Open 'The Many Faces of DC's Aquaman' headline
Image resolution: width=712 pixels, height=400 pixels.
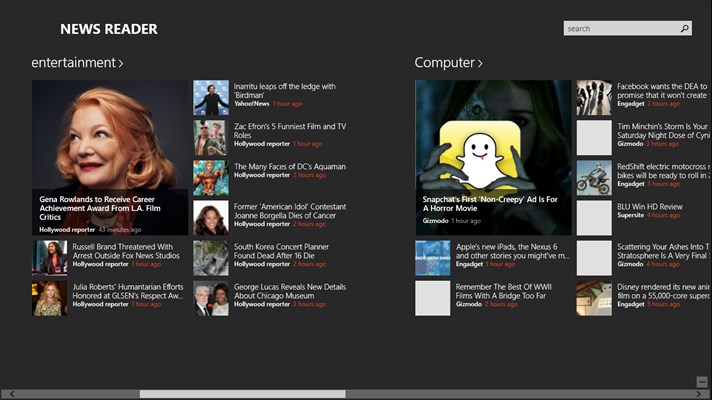(x=290, y=167)
